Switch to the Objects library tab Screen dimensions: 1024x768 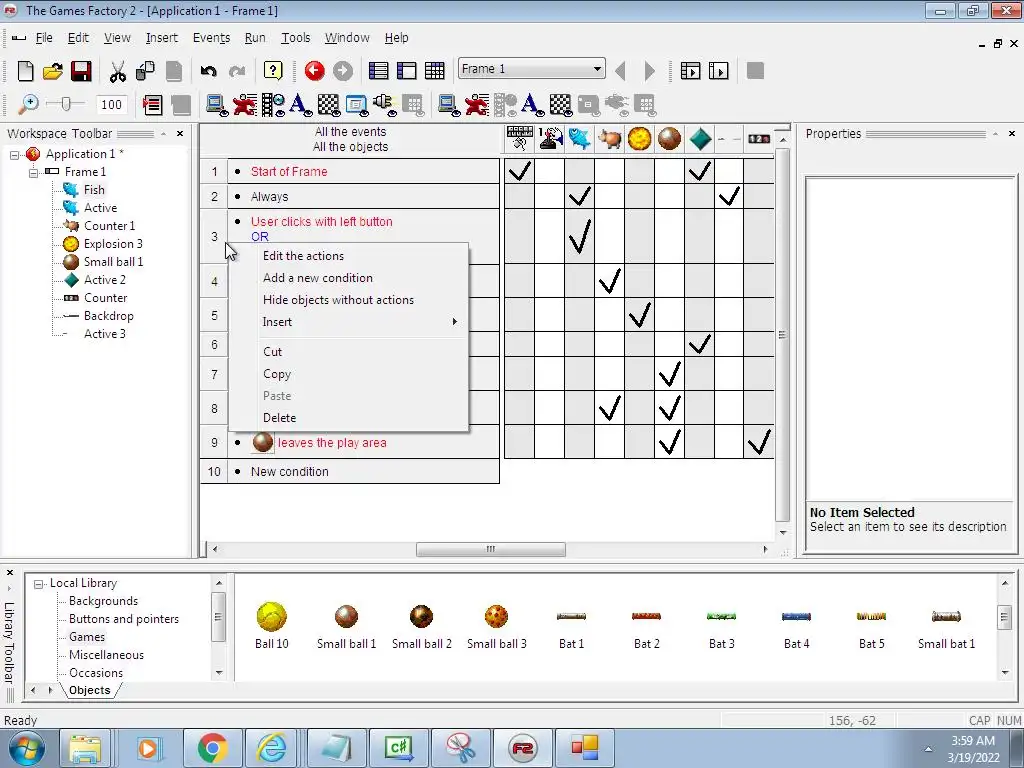[x=89, y=690]
